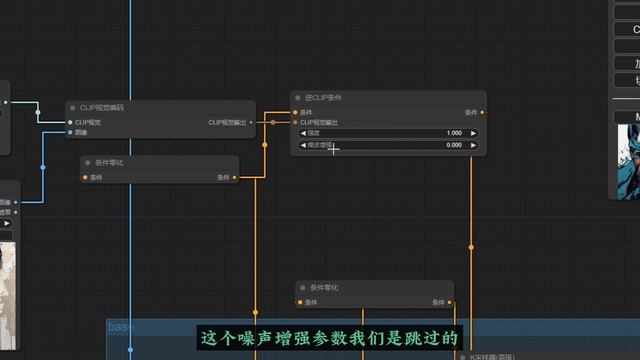Select the lower 条件零化 node title
640x360 pixels.
324,288
